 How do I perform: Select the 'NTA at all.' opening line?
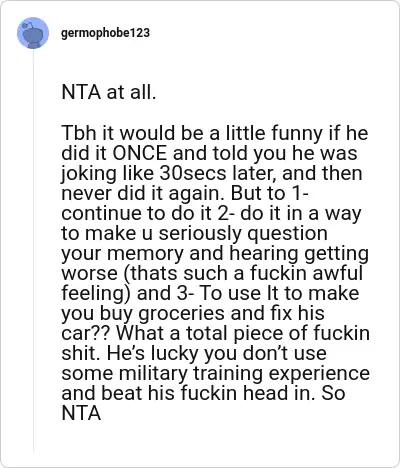click(x=109, y=92)
